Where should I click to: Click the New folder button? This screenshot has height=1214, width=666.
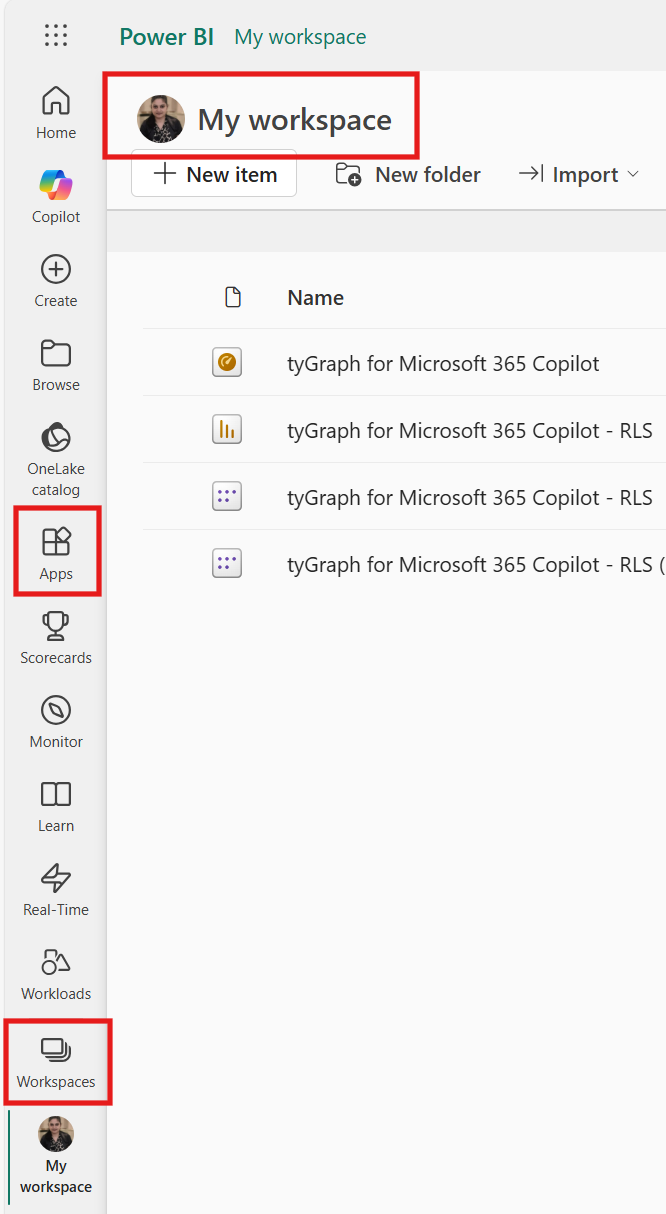tap(408, 175)
